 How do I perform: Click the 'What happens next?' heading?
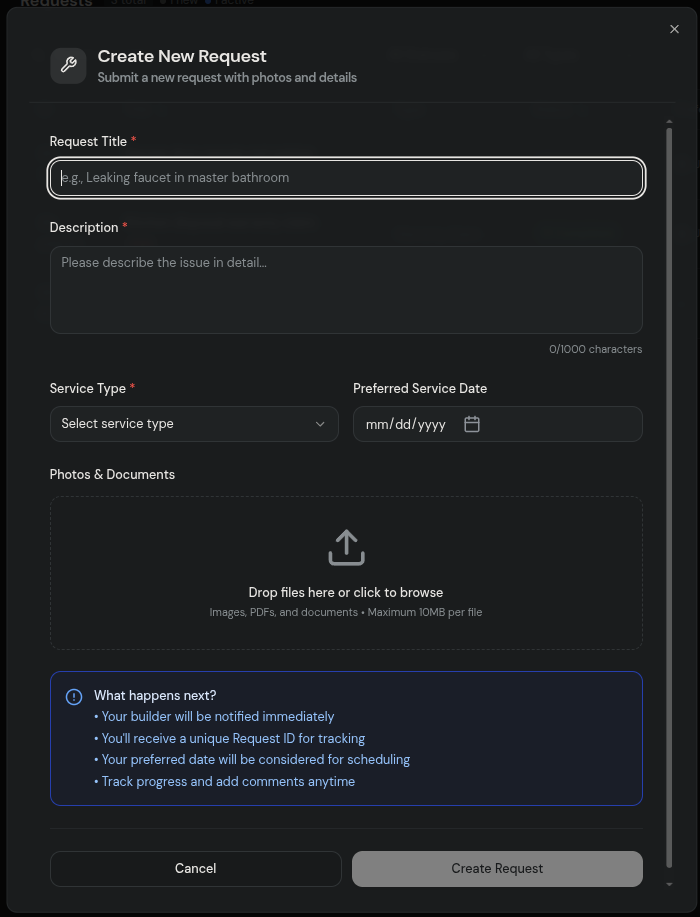pos(155,695)
